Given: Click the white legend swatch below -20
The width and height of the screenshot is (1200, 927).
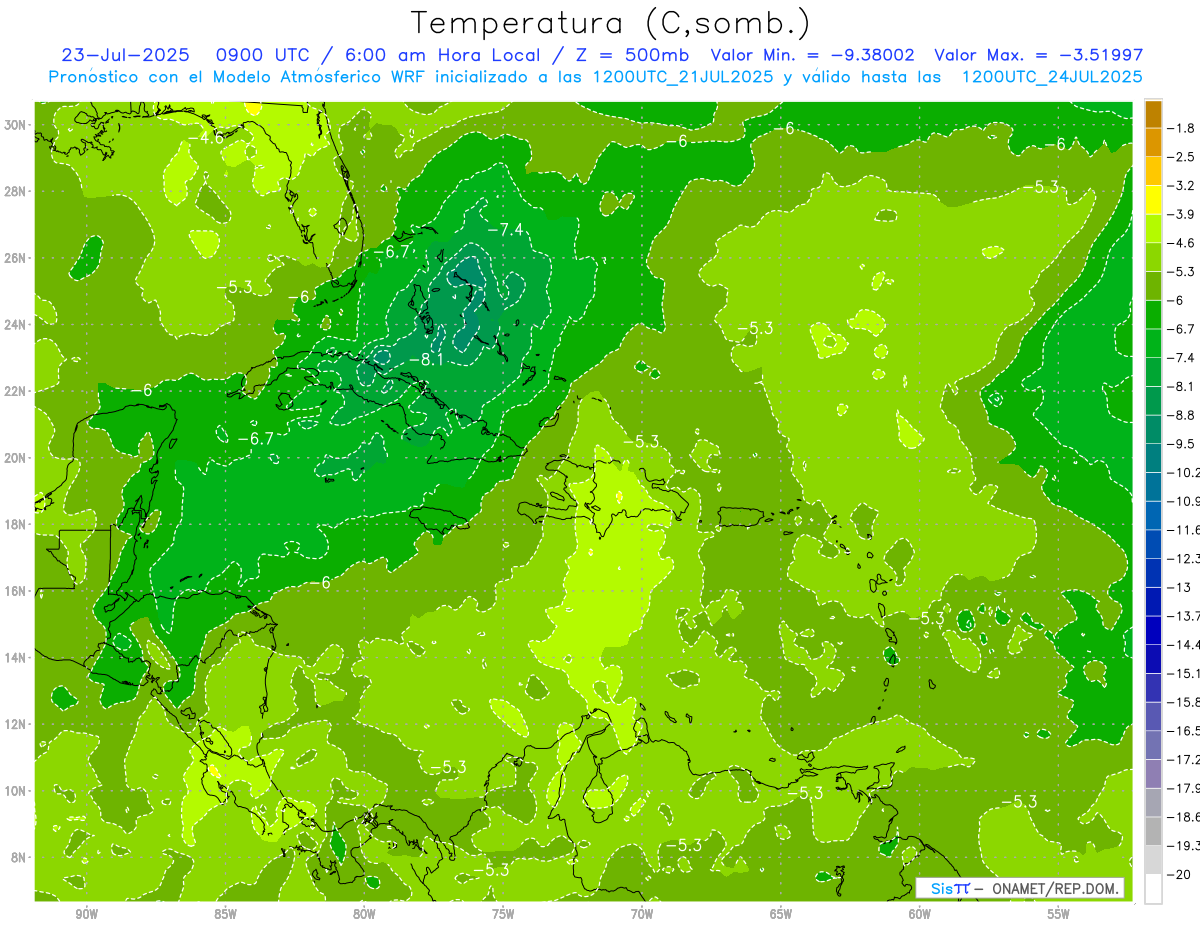Looking at the screenshot, I should pos(1153,888).
